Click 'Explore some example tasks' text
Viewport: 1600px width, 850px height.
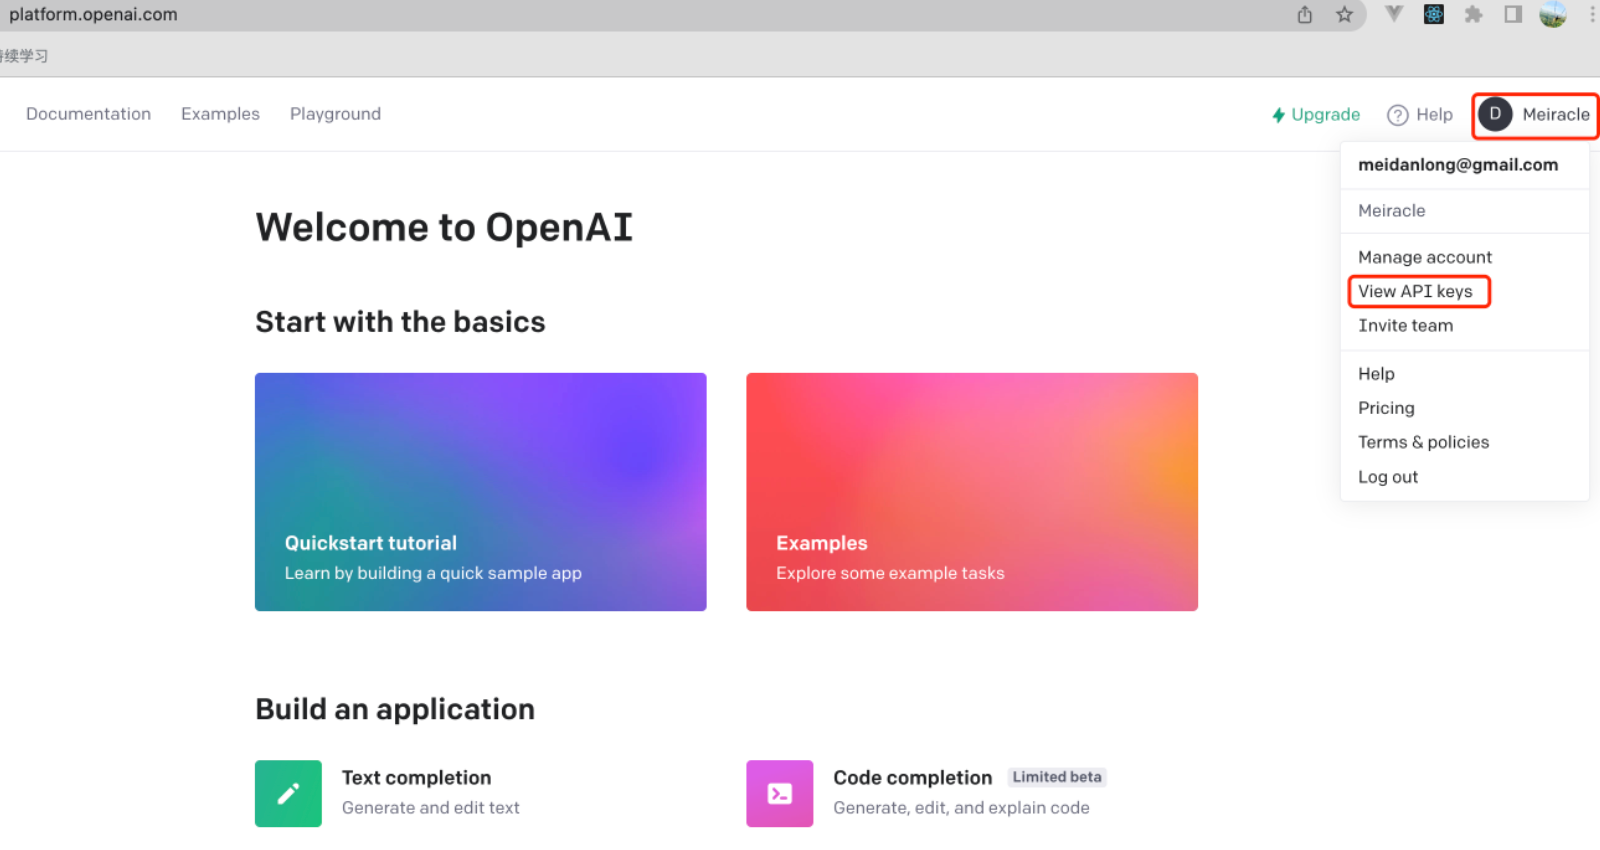890,573
